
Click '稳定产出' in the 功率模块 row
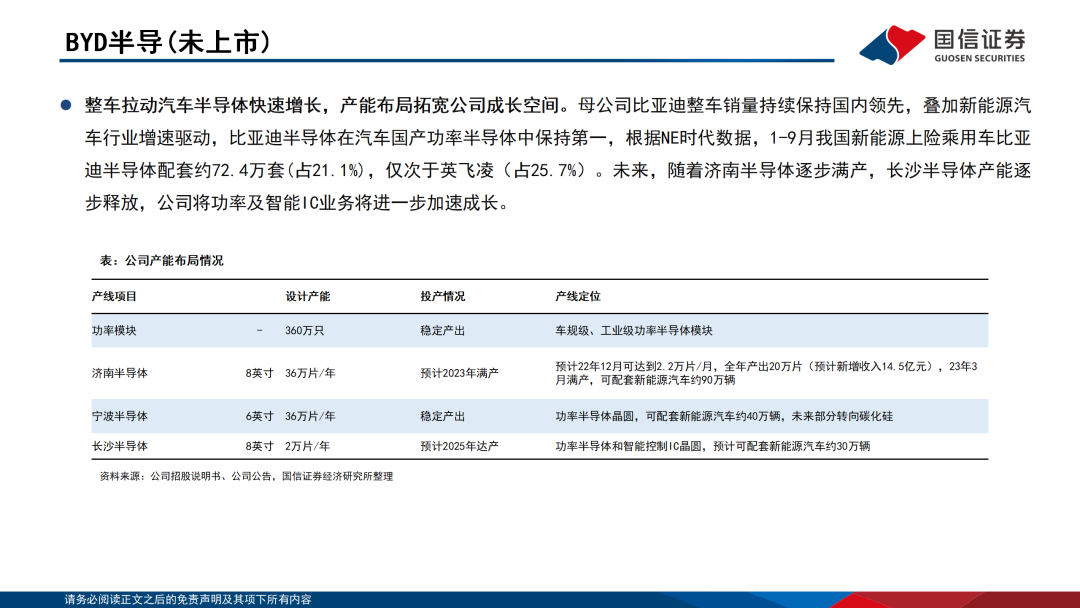443,331
